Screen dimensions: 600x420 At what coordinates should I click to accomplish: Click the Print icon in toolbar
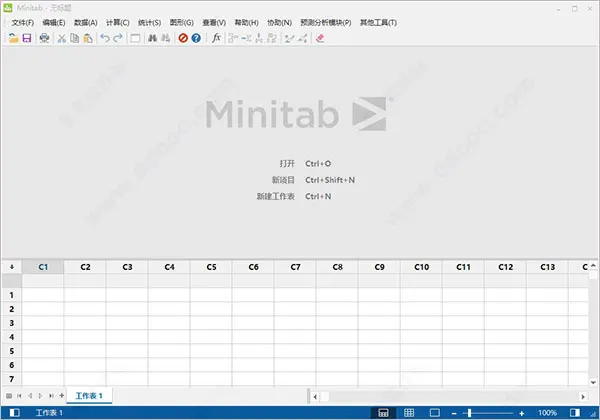tap(44, 38)
